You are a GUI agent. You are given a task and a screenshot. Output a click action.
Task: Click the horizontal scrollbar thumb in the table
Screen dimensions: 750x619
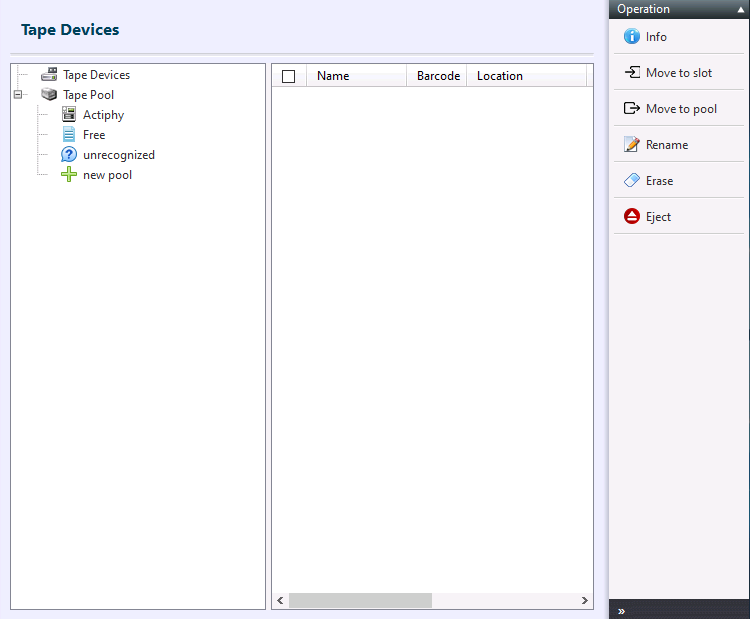[360, 601]
